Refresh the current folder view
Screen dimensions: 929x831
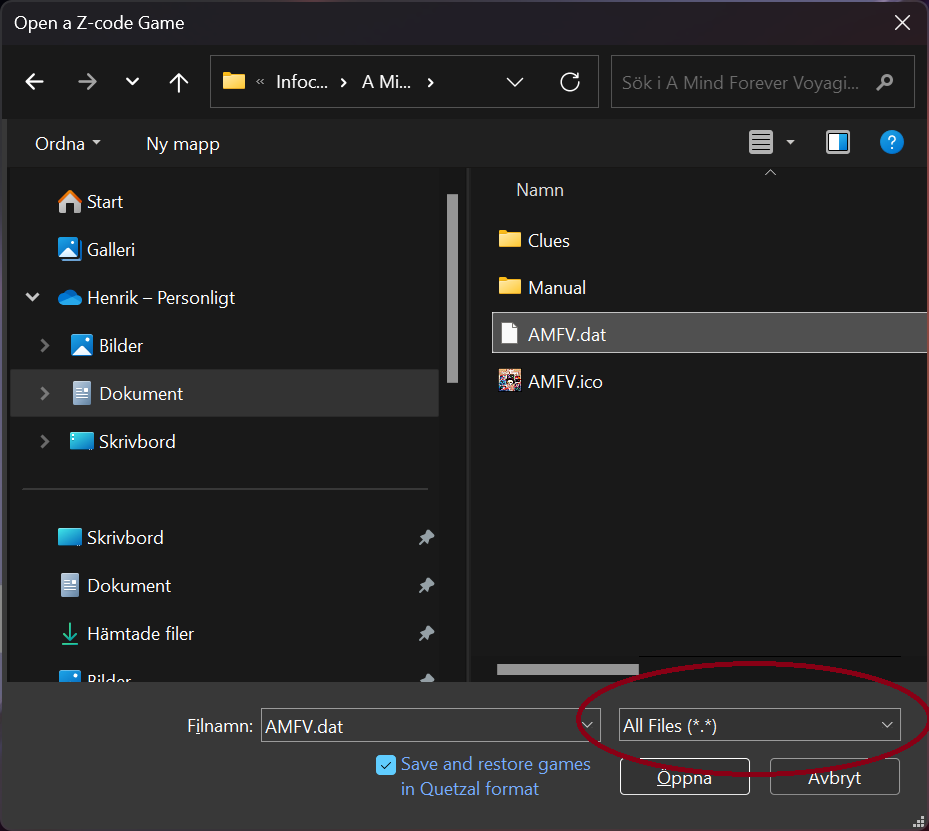point(570,82)
